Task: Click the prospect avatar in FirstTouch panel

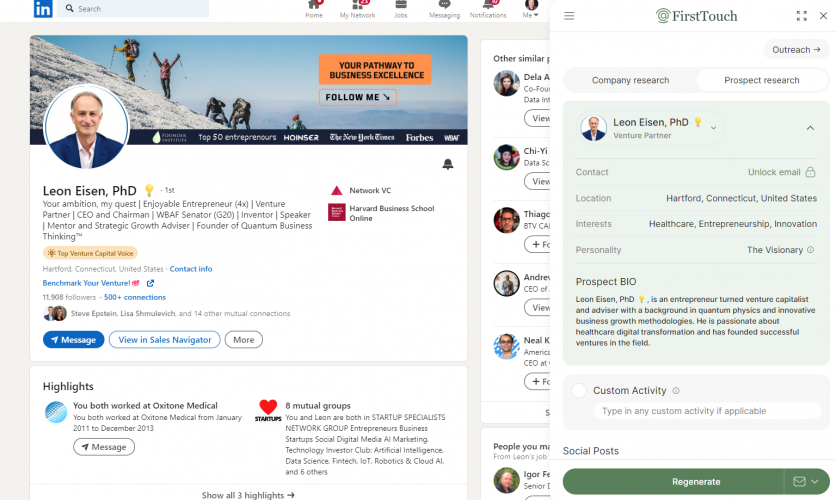Action: 593,128
